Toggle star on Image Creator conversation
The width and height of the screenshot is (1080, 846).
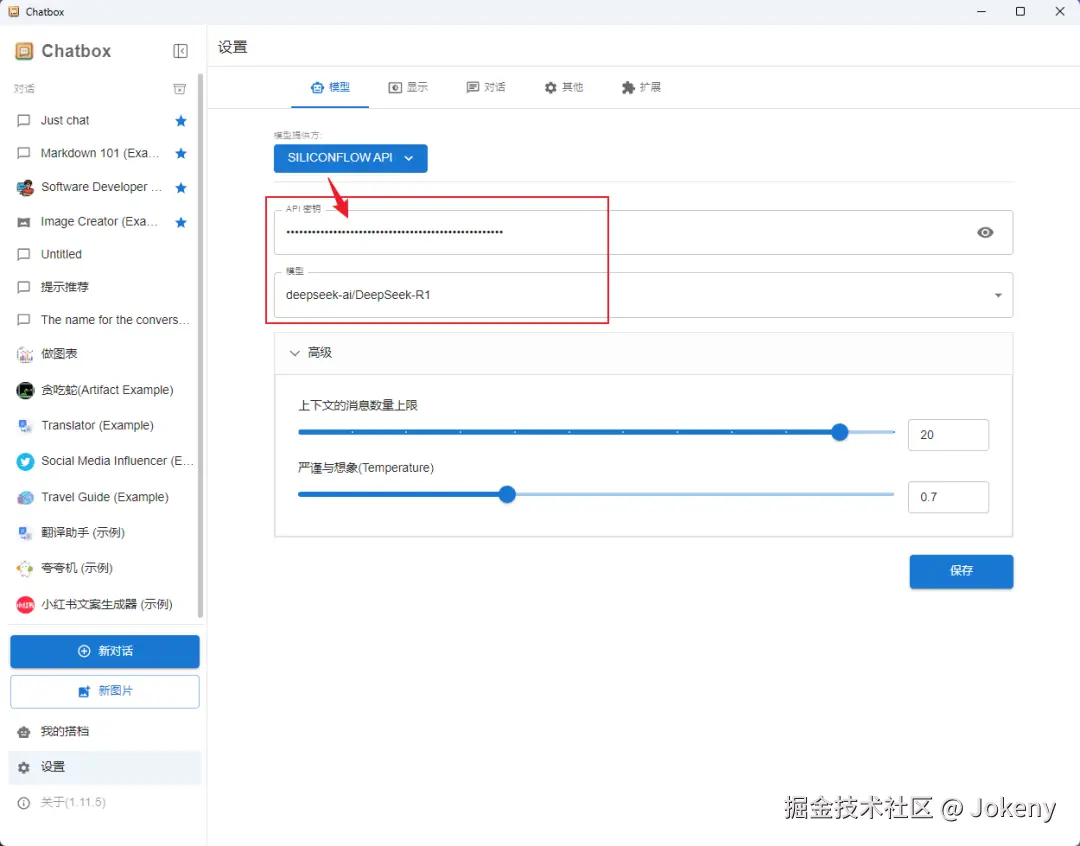point(181,222)
